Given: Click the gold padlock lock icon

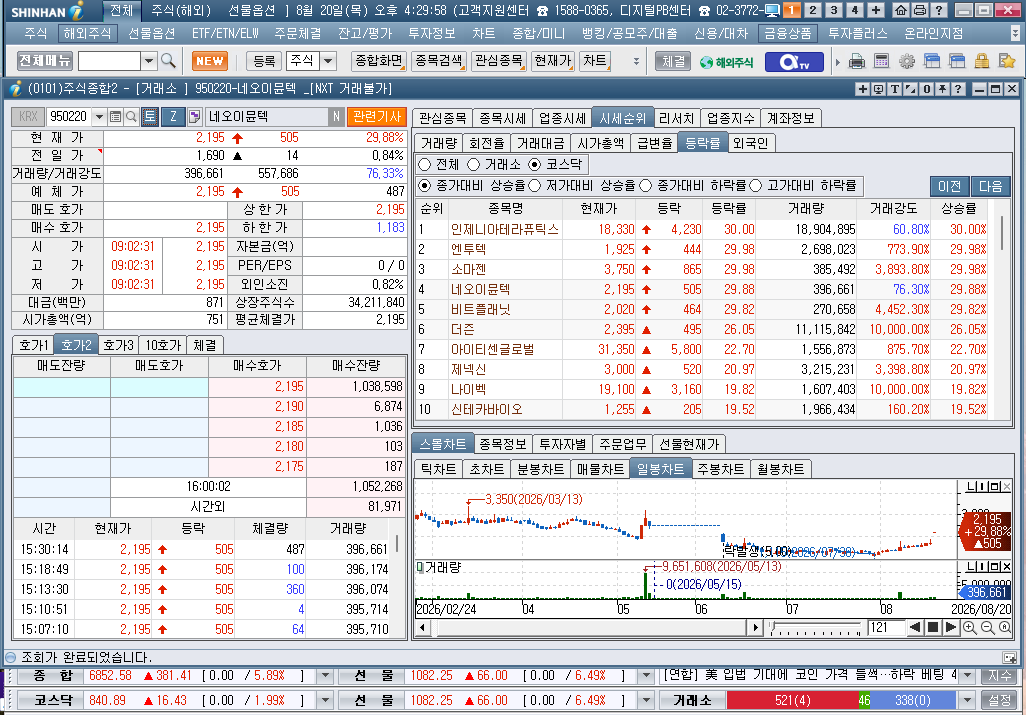Looking at the screenshot, I should tap(982, 61).
